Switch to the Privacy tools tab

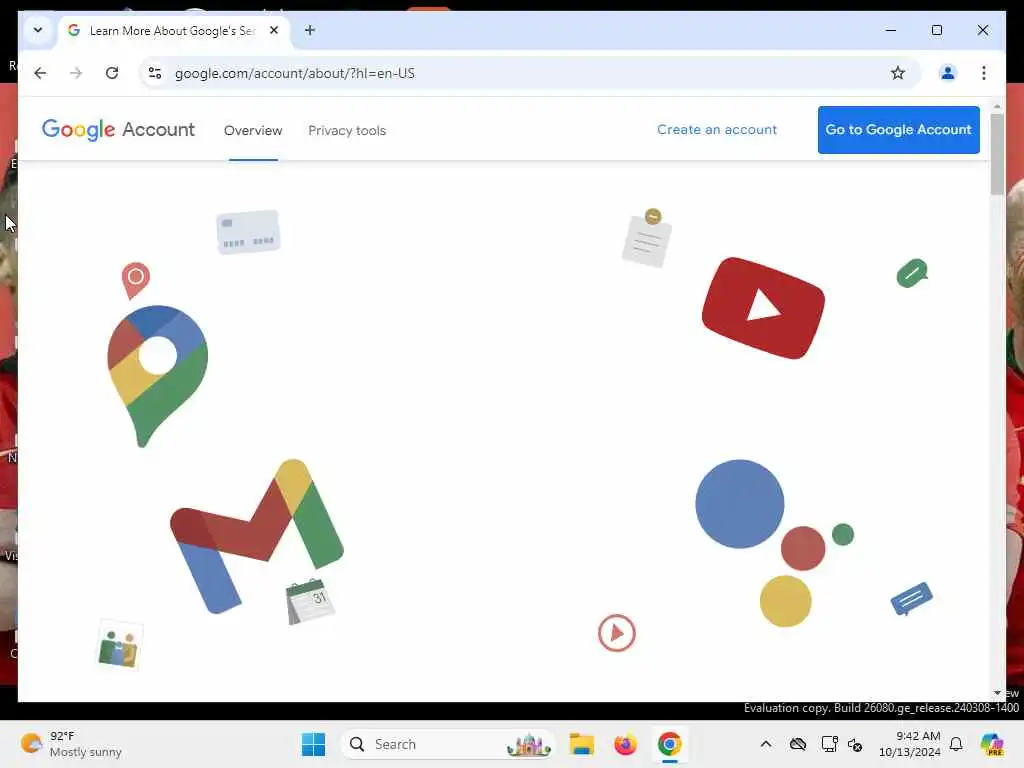click(x=347, y=130)
